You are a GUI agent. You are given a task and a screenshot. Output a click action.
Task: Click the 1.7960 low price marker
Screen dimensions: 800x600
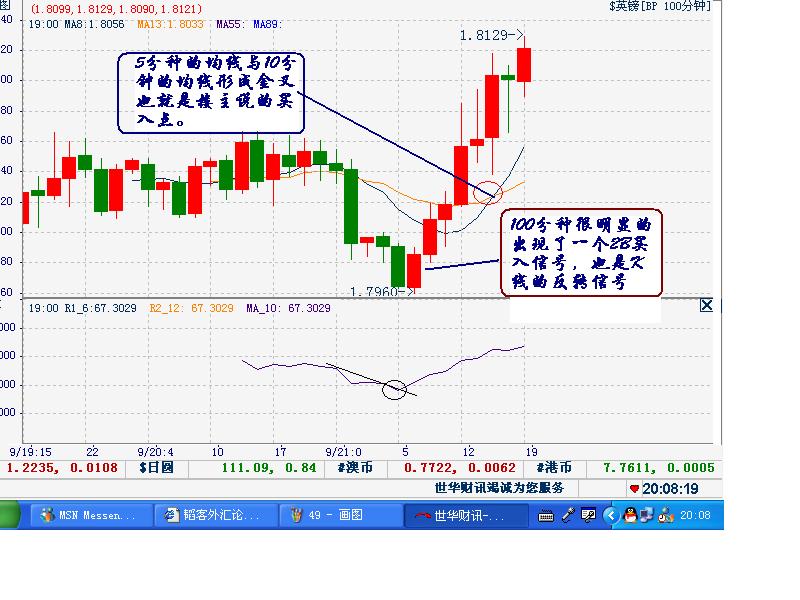(382, 292)
